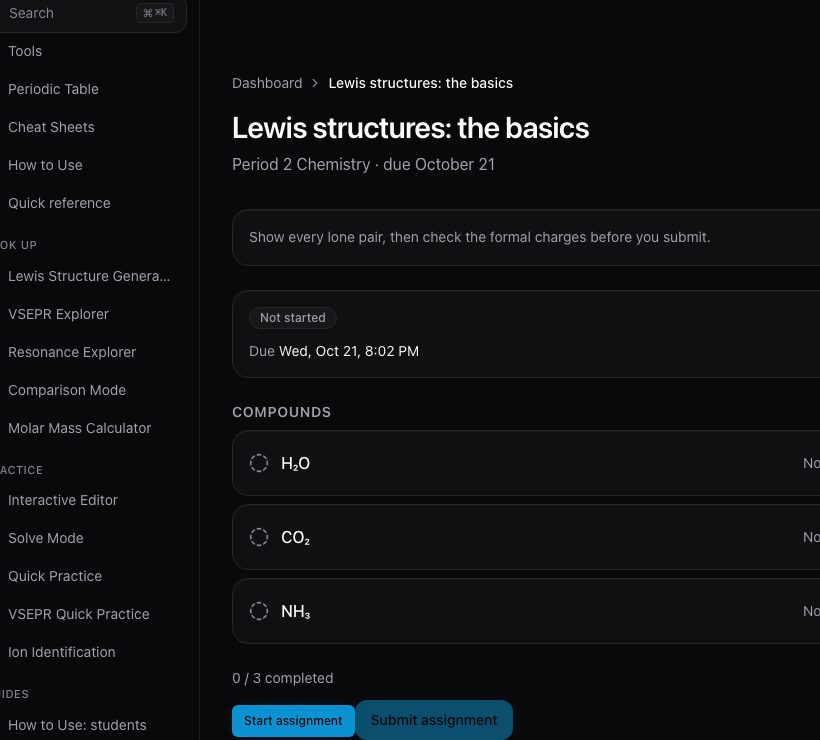820x740 pixels.
Task: Click the COMPOUNDS section heading
Action: 281,412
